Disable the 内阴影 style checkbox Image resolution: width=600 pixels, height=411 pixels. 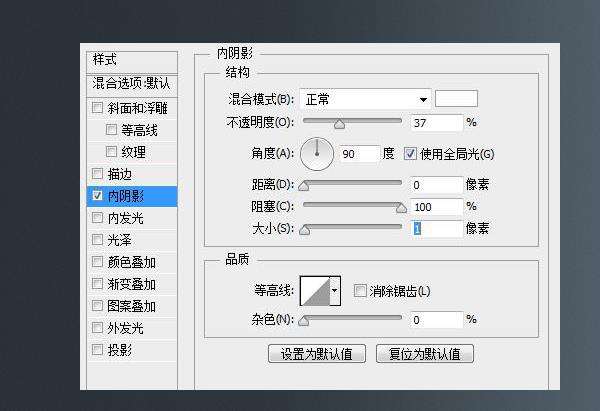coord(97,196)
